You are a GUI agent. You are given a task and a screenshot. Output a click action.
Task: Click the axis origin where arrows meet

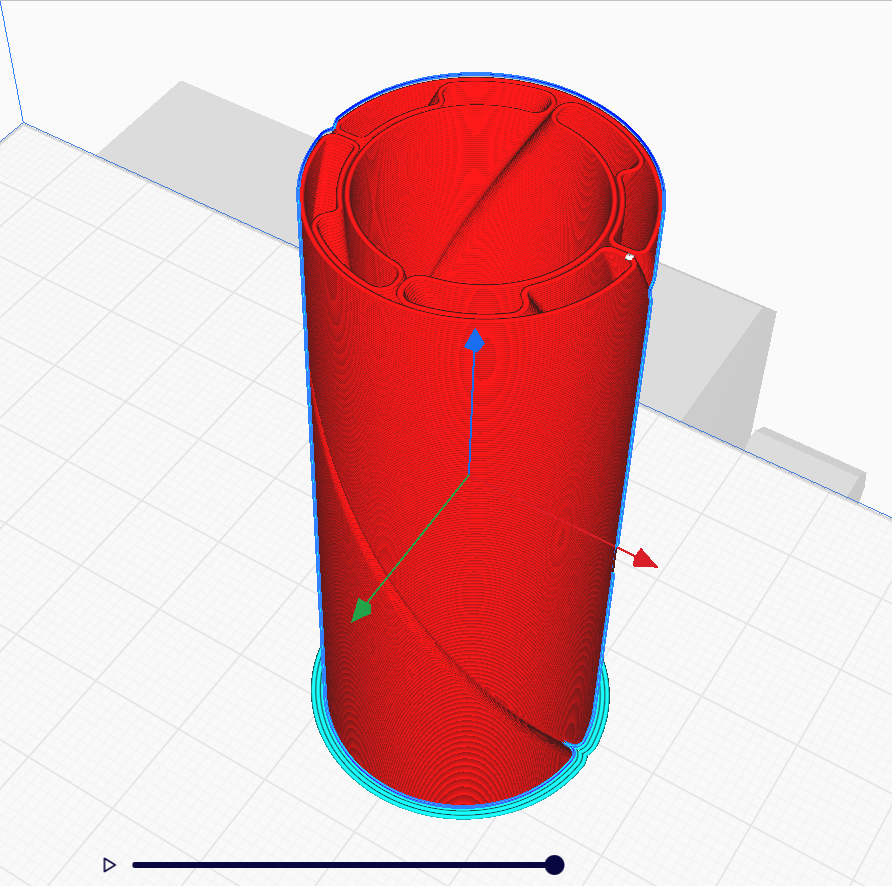[470, 473]
